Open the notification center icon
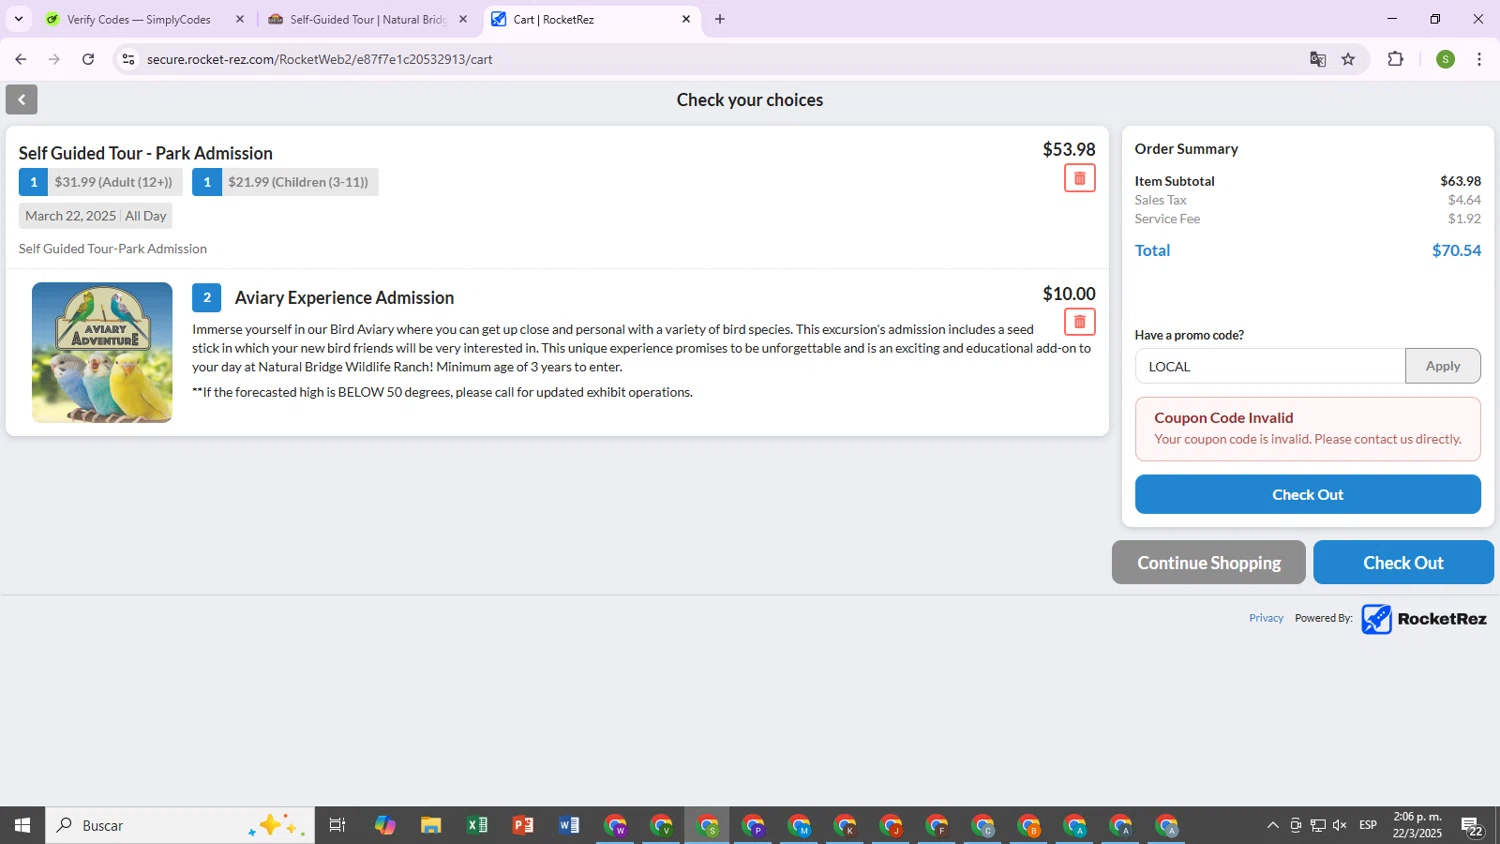Screen dimensions: 1500x844 [x=1472, y=826]
